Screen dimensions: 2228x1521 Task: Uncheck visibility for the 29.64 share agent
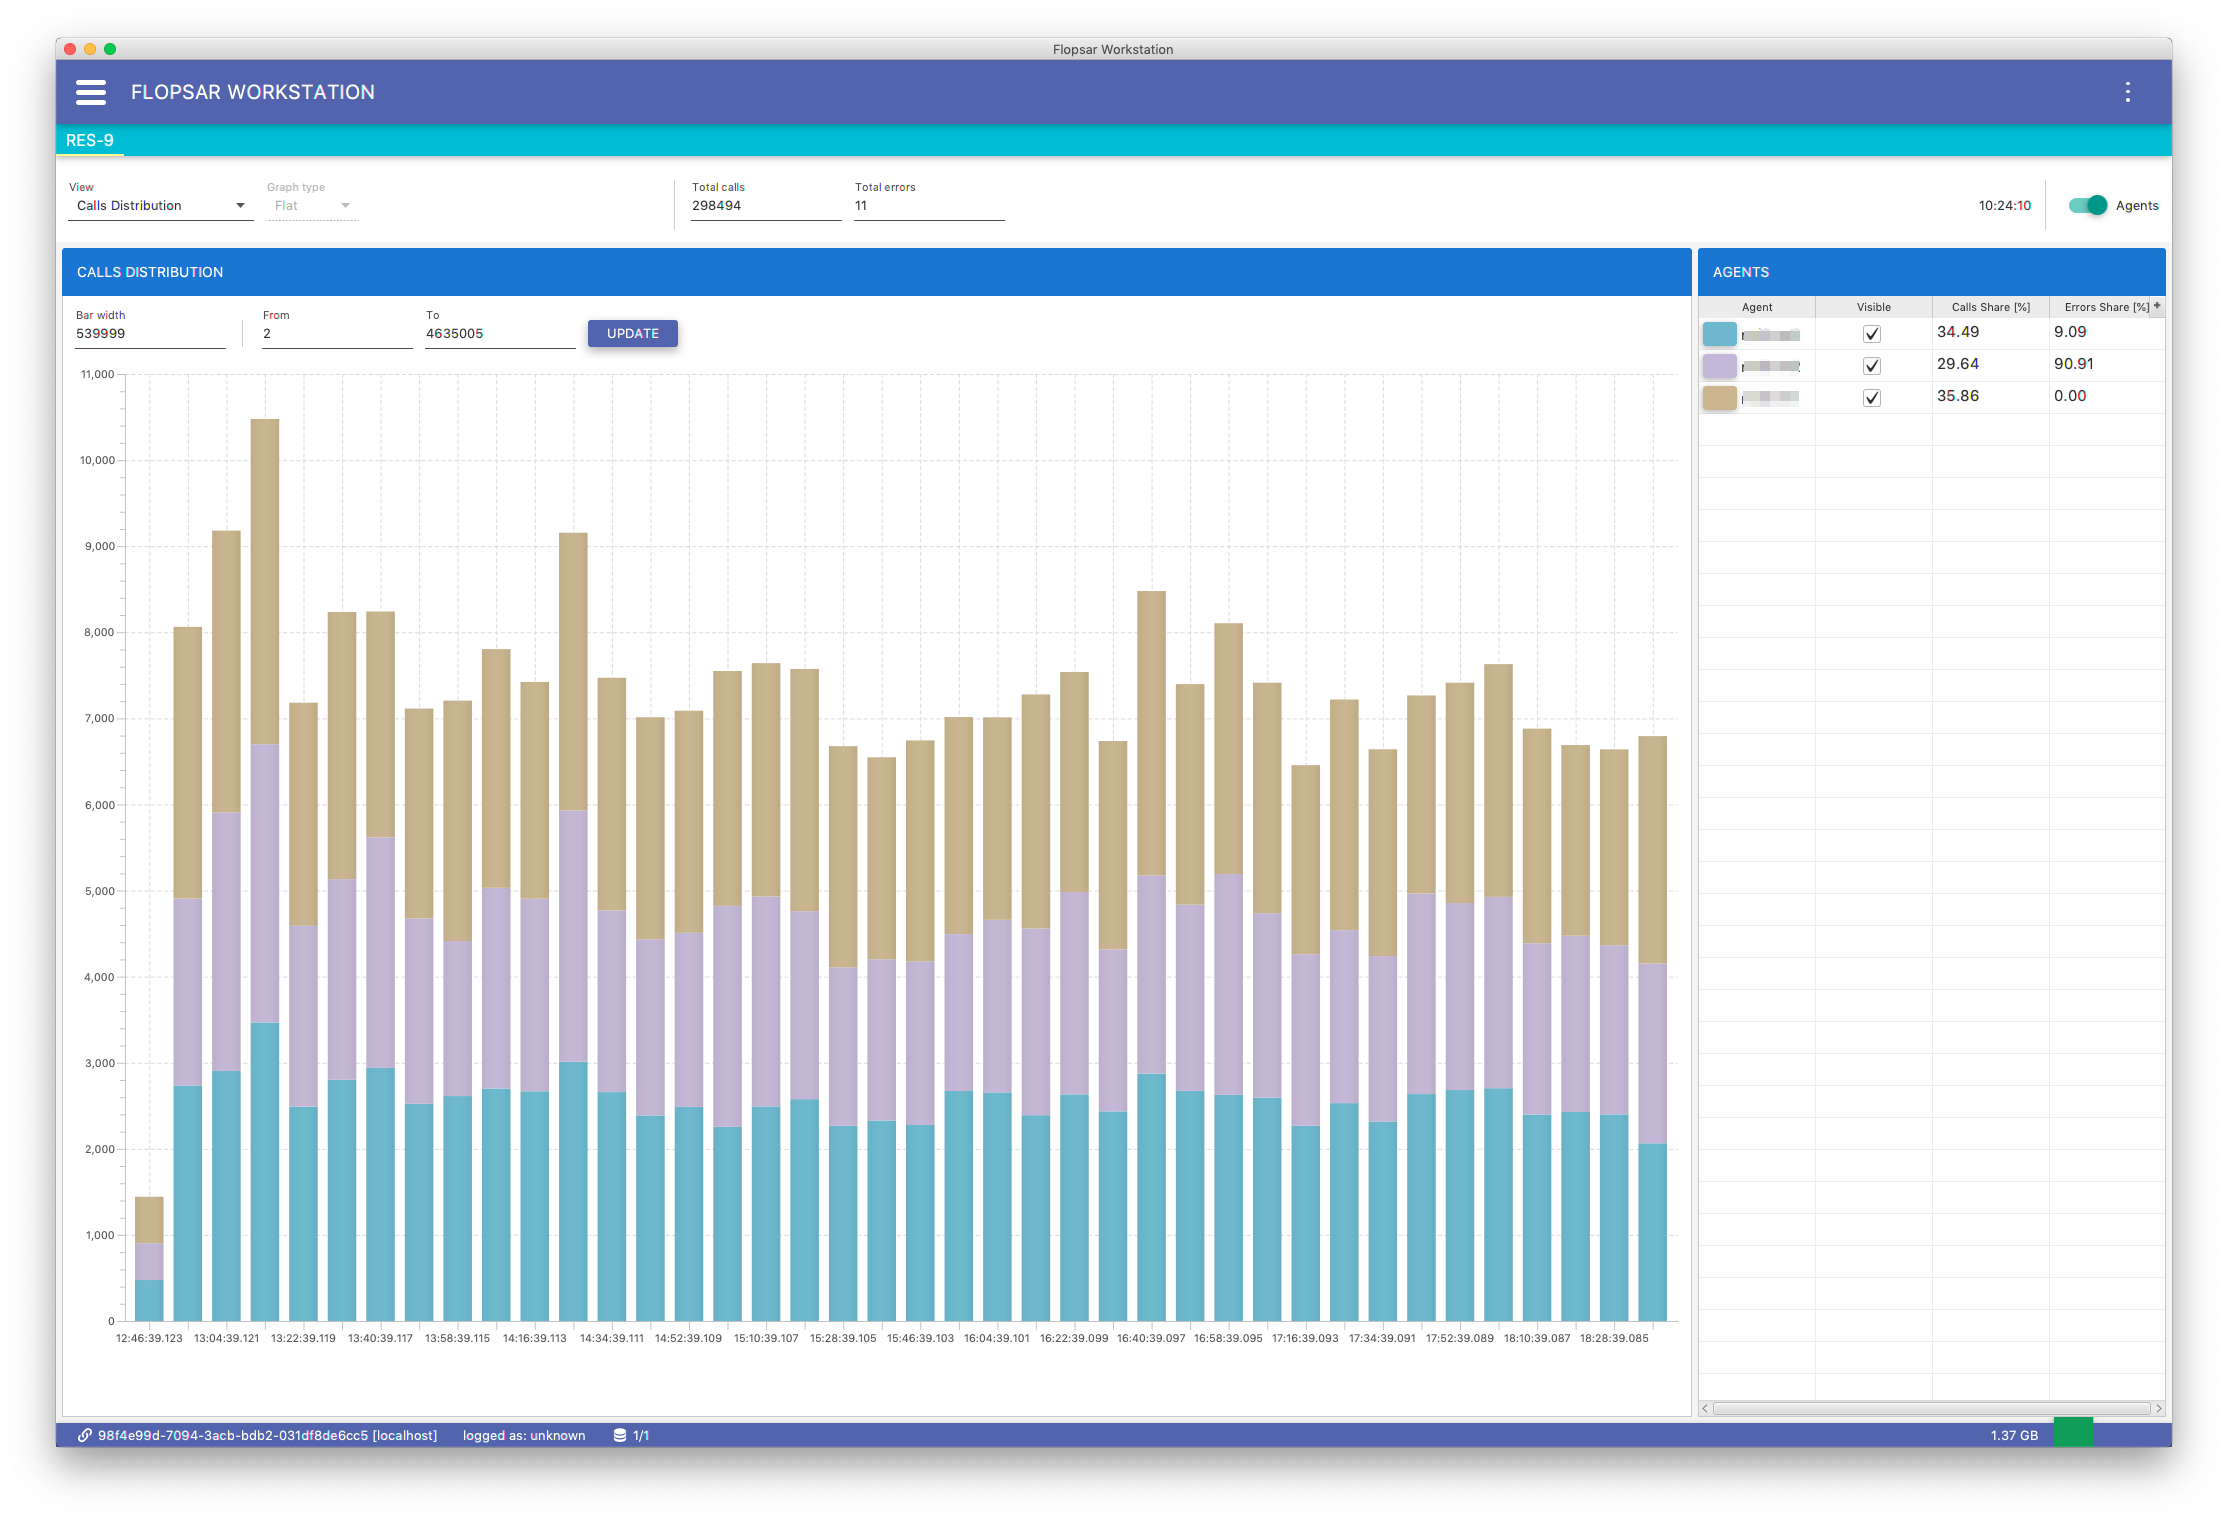coord(1872,366)
